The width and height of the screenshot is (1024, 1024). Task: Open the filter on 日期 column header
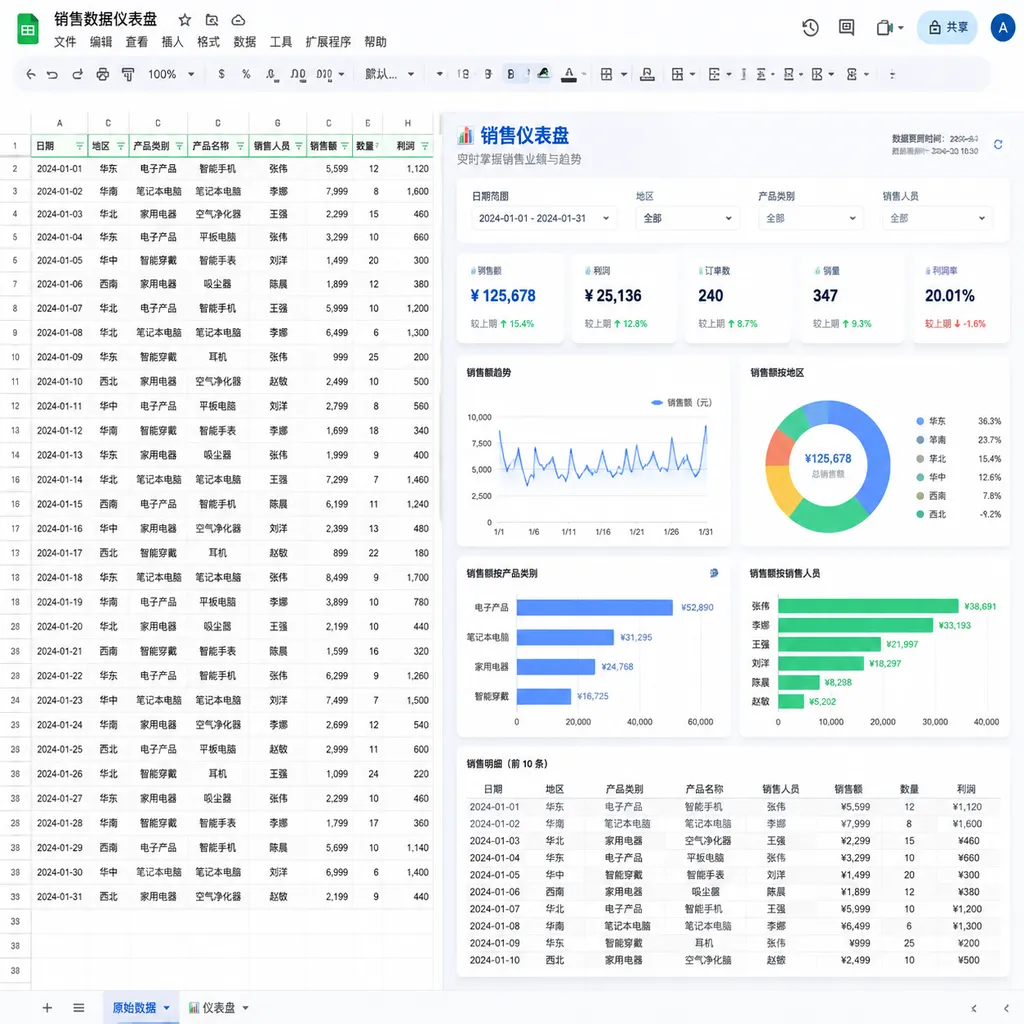point(80,146)
